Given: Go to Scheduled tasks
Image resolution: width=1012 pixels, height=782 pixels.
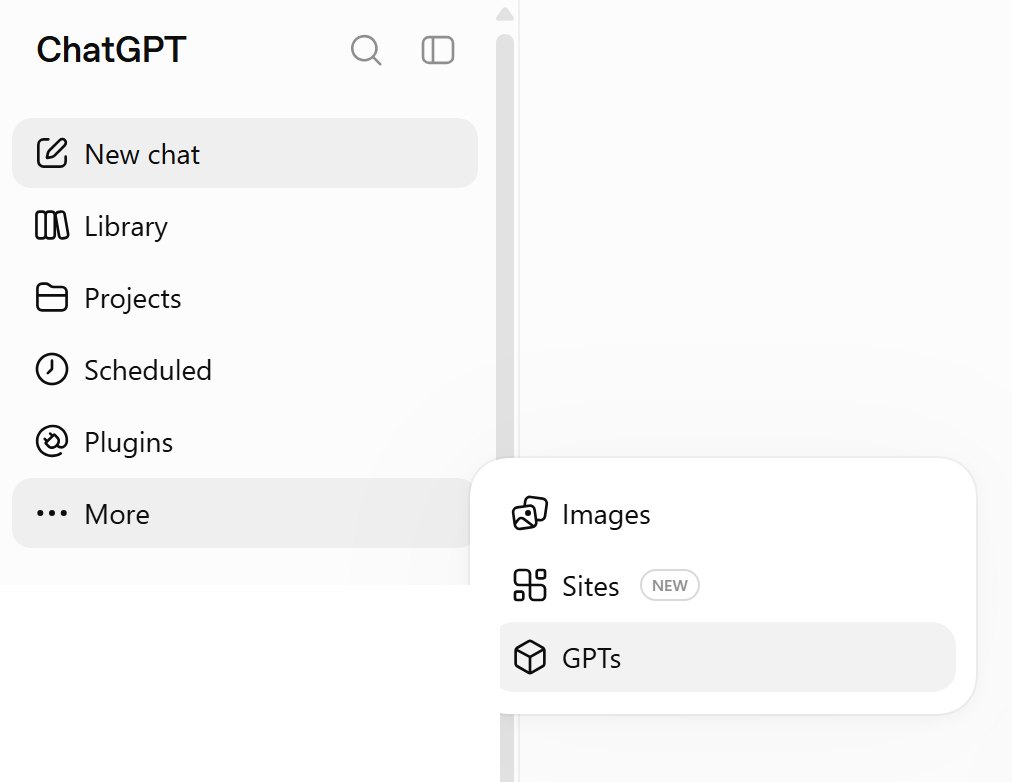Looking at the screenshot, I should pos(245,370).
